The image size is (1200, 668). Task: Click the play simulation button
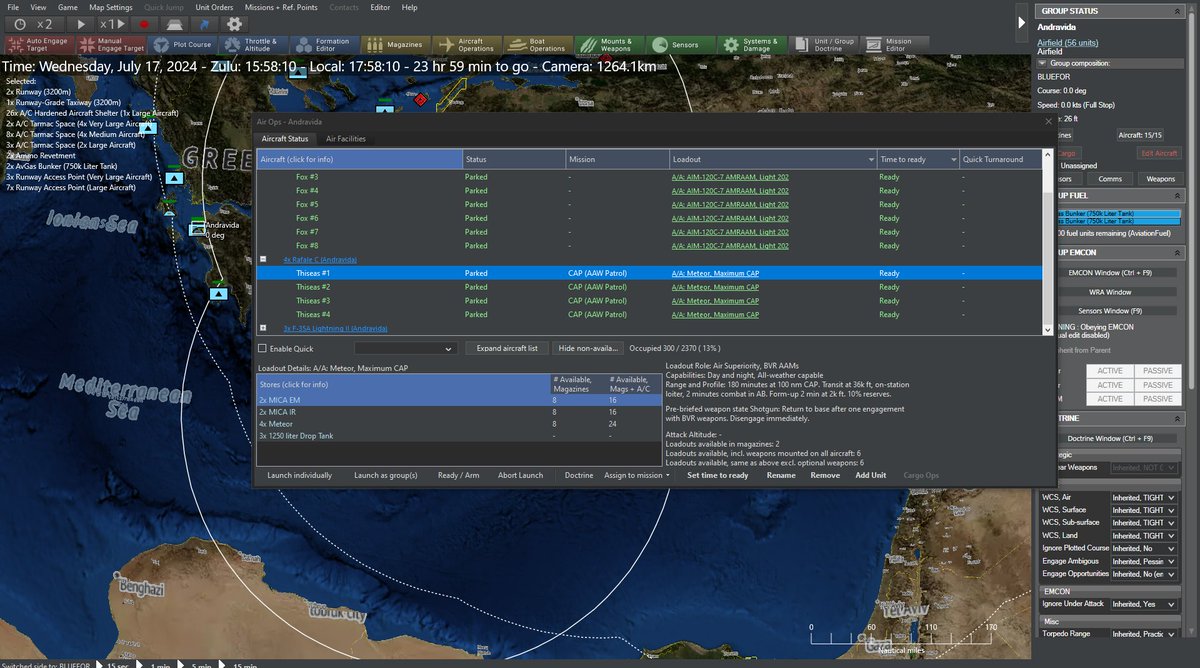pyautogui.click(x=81, y=23)
